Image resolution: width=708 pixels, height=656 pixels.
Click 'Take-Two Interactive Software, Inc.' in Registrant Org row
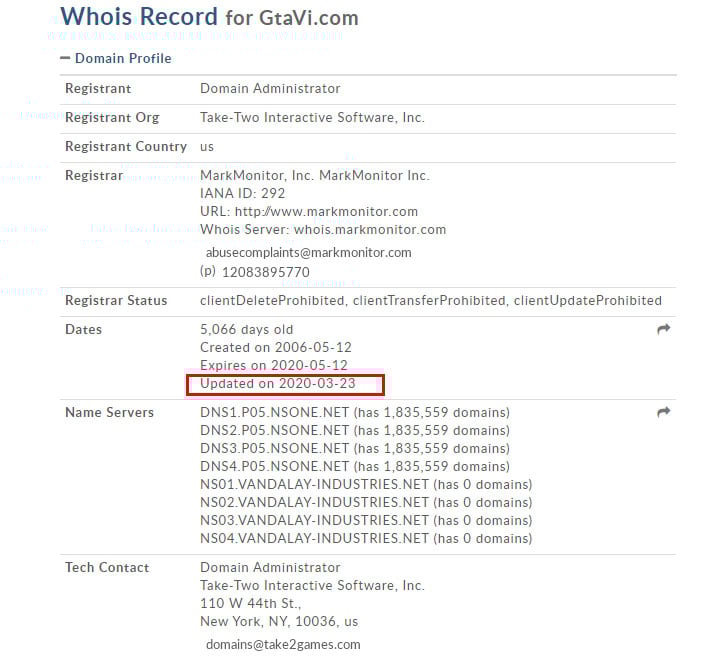(x=312, y=117)
